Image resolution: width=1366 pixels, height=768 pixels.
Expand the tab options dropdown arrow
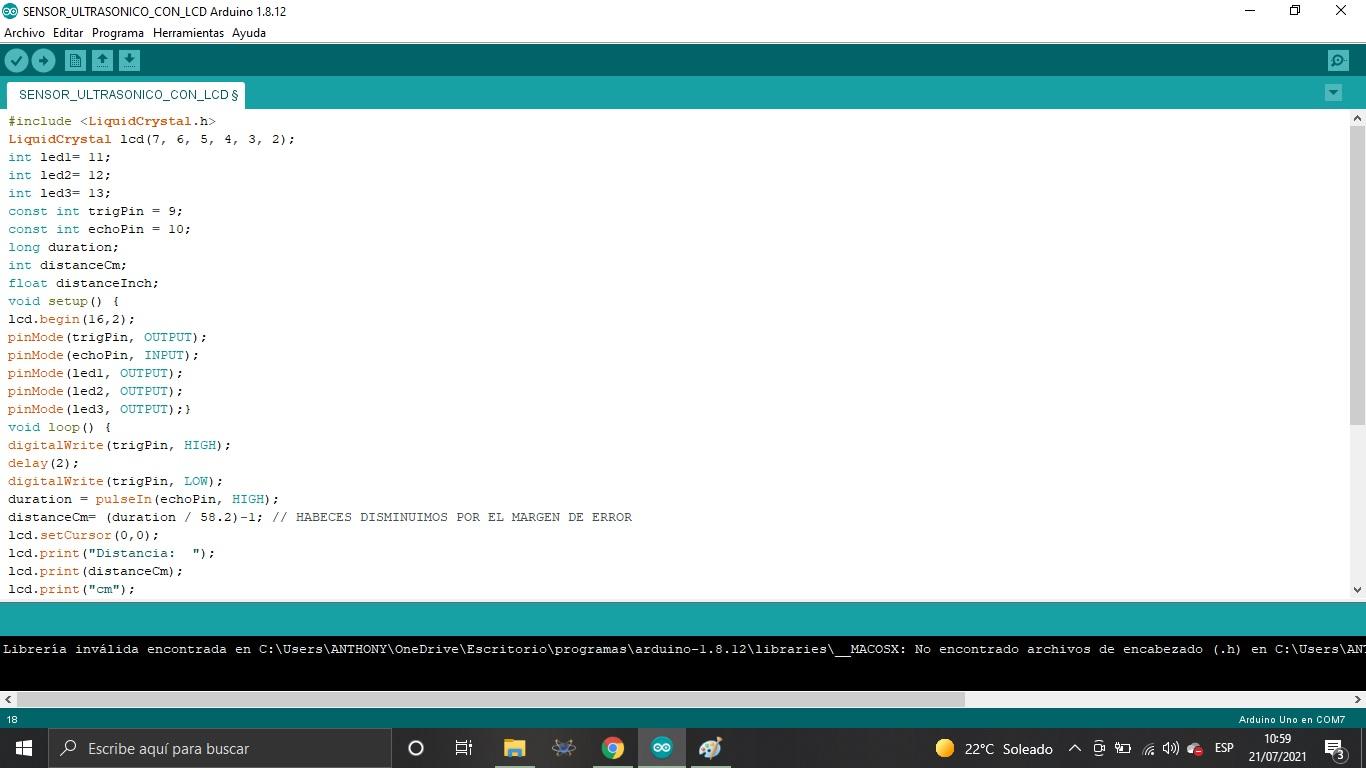tap(1333, 92)
